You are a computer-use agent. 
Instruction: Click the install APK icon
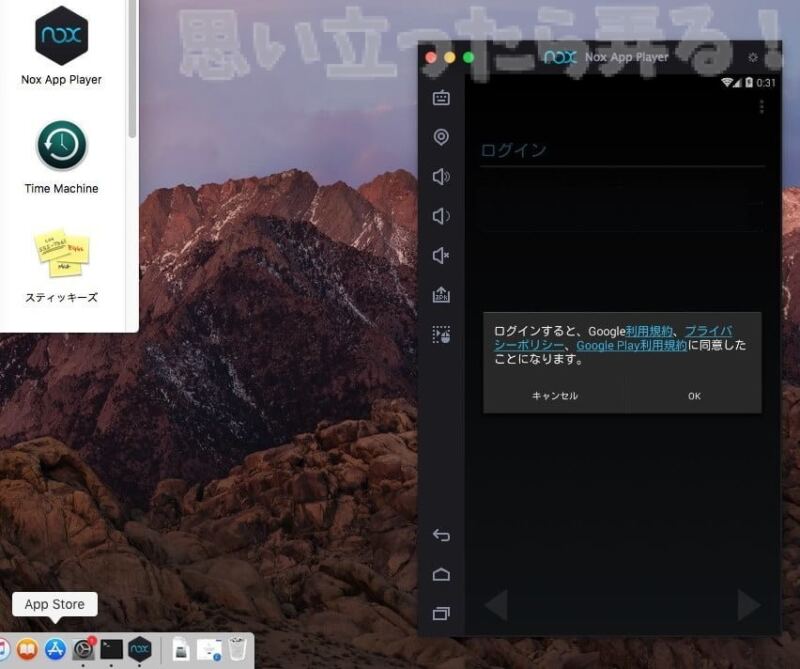[441, 294]
